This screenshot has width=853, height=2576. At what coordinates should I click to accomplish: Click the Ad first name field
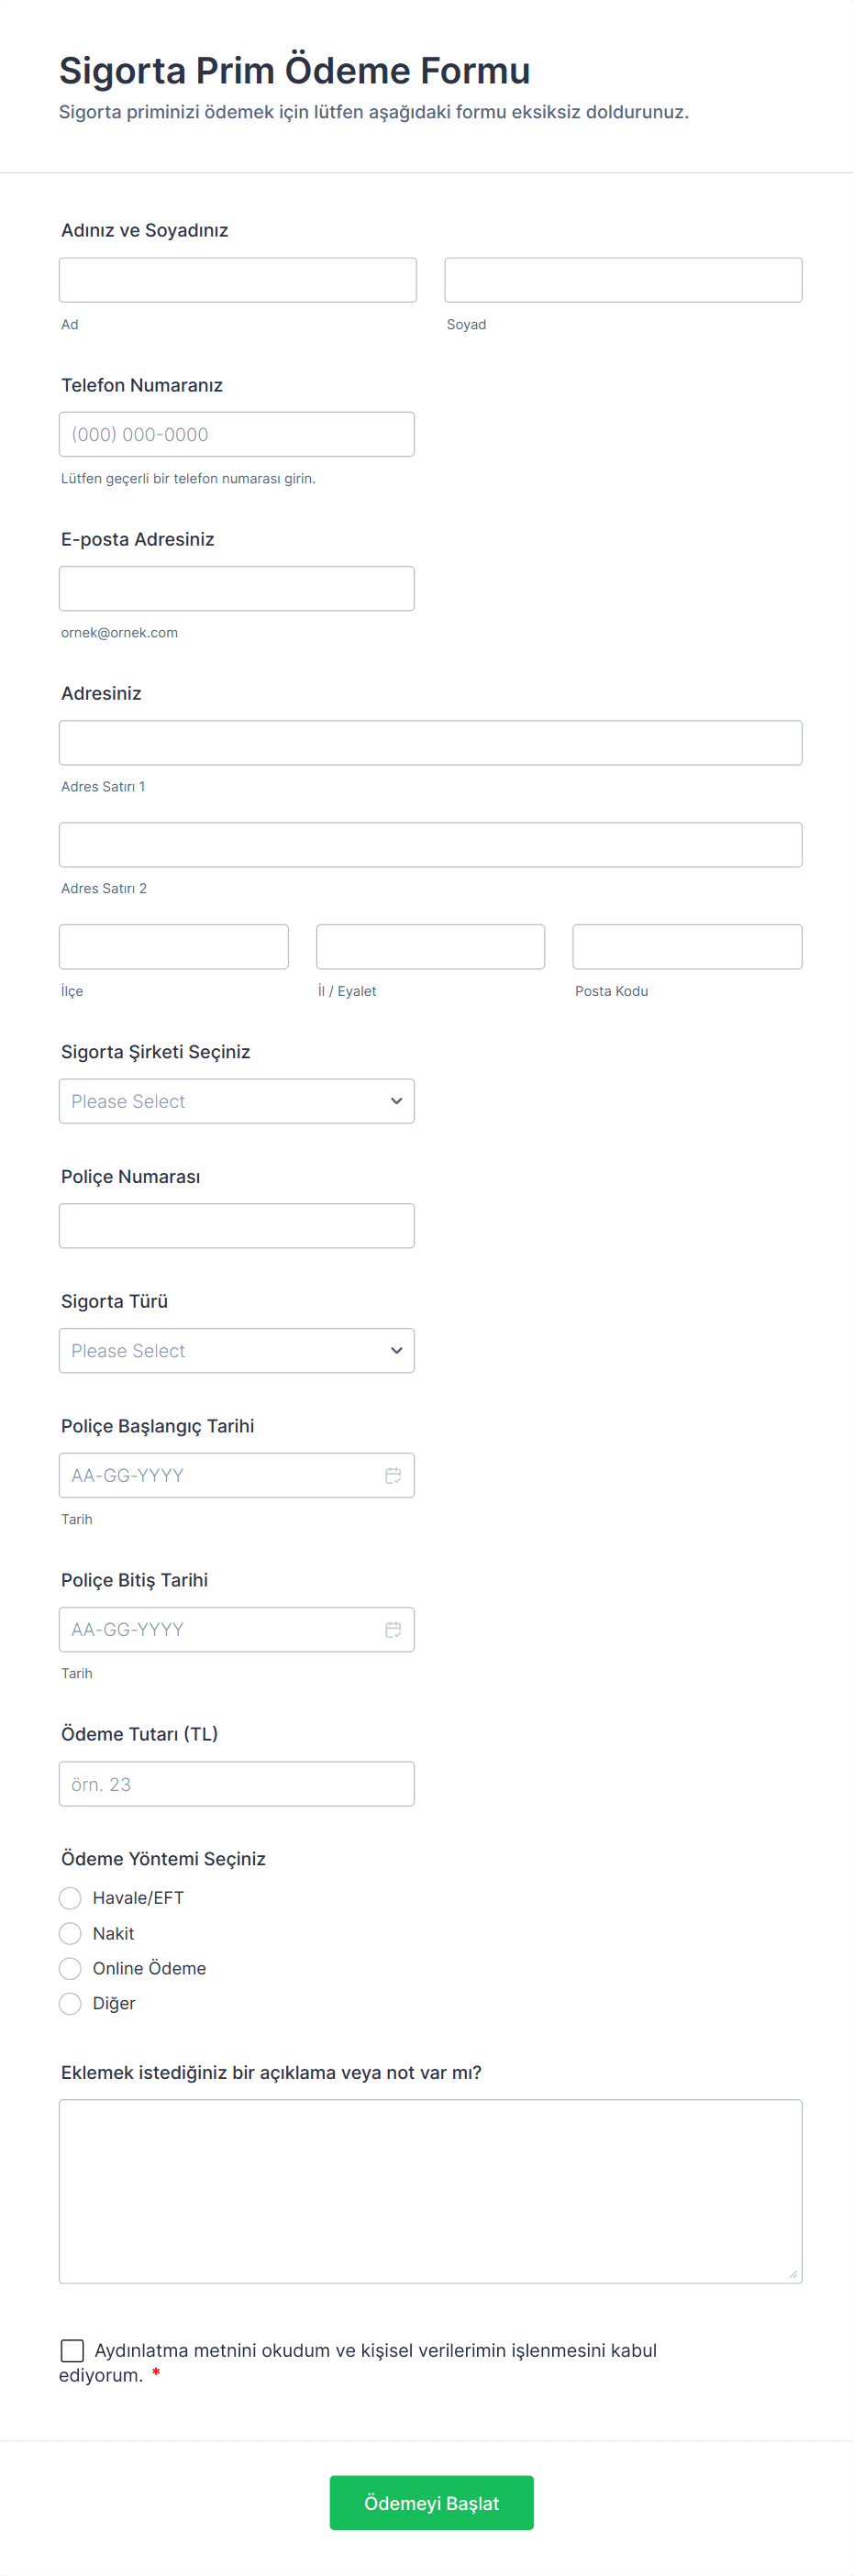(237, 280)
